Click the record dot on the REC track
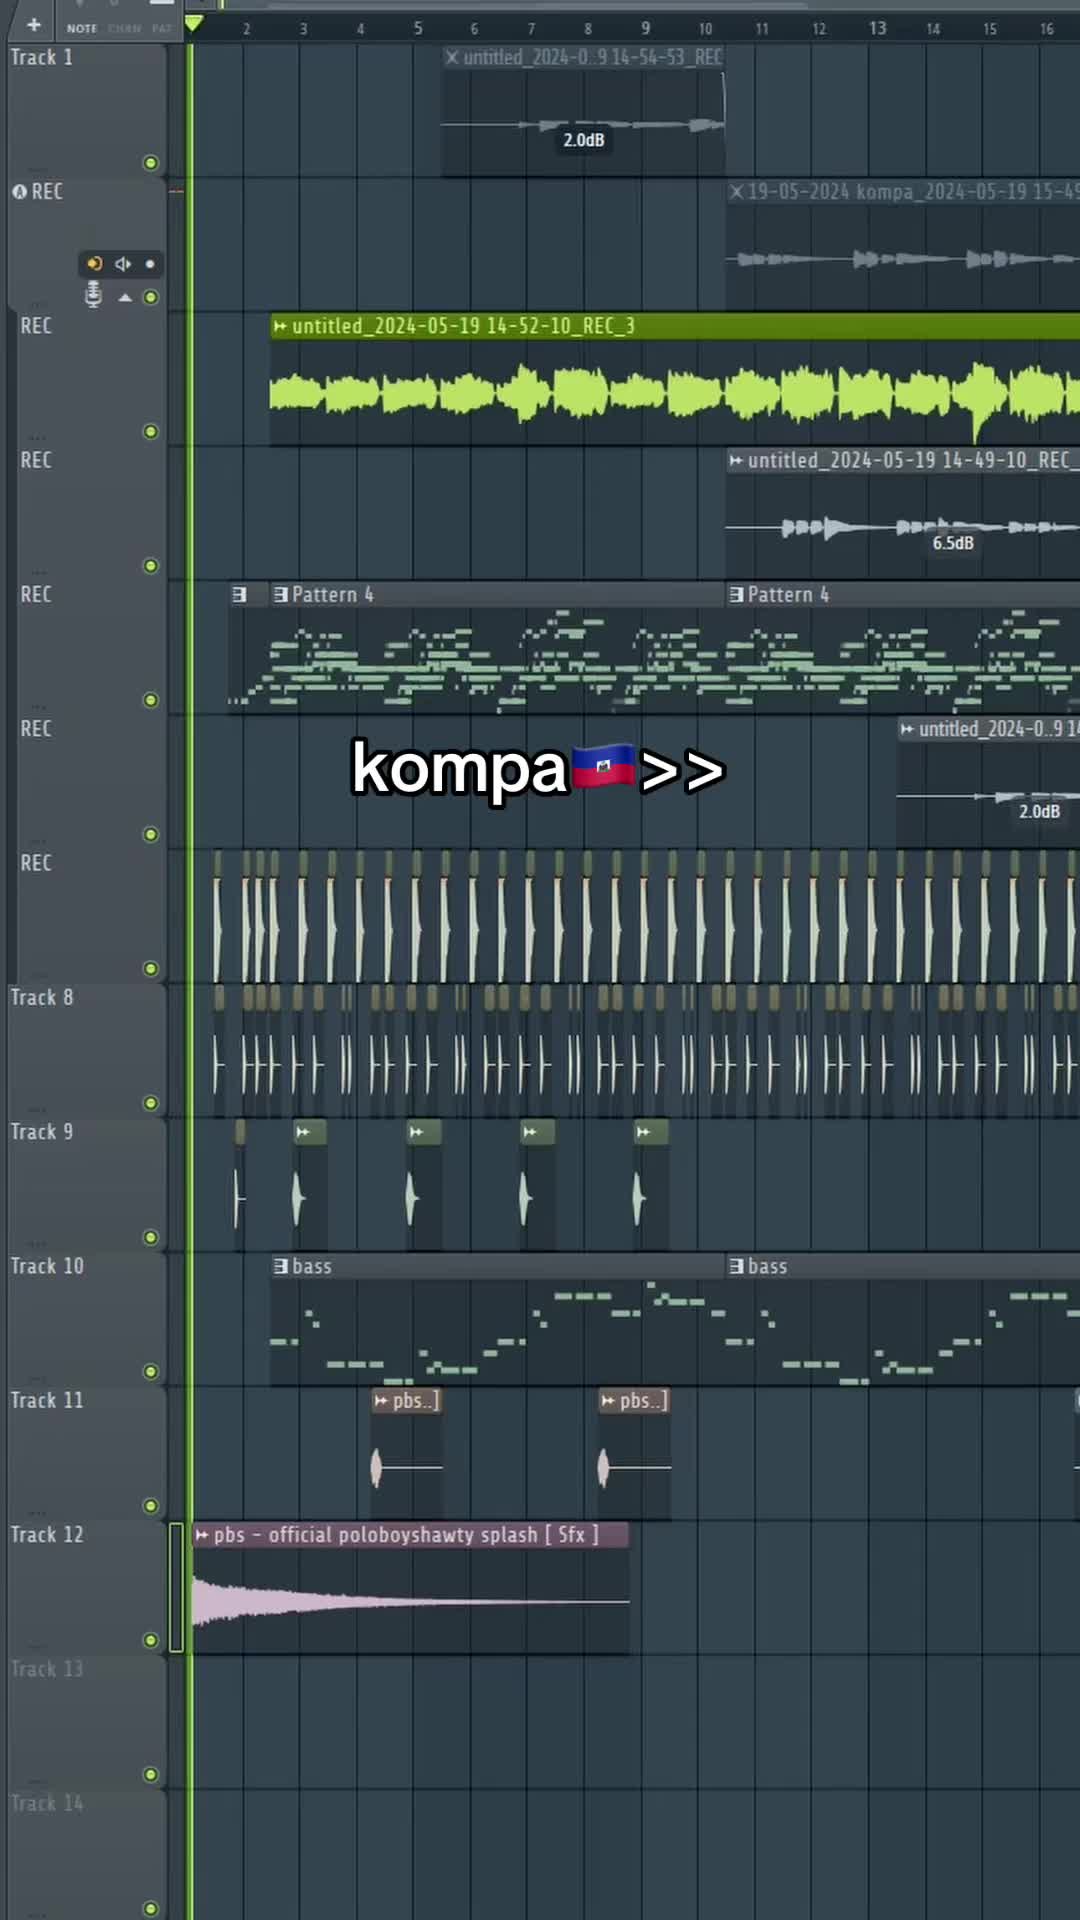 click(x=150, y=264)
